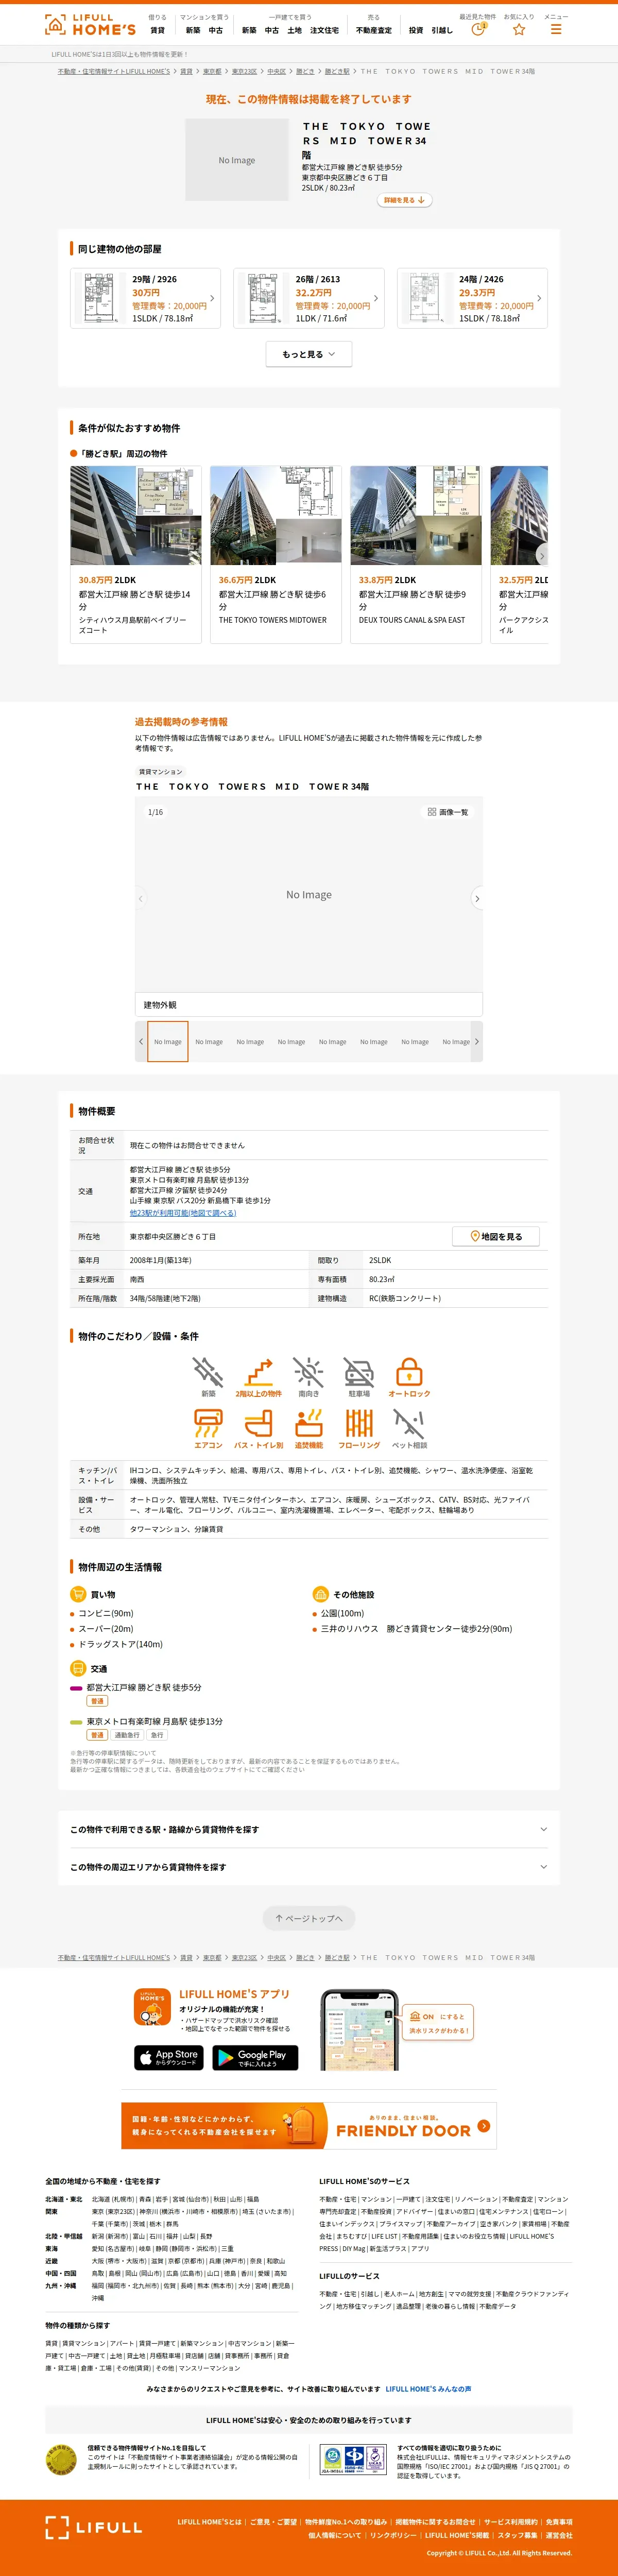Click the 追焚機能 feature icon
This screenshot has width=618, height=2576.
click(309, 1423)
